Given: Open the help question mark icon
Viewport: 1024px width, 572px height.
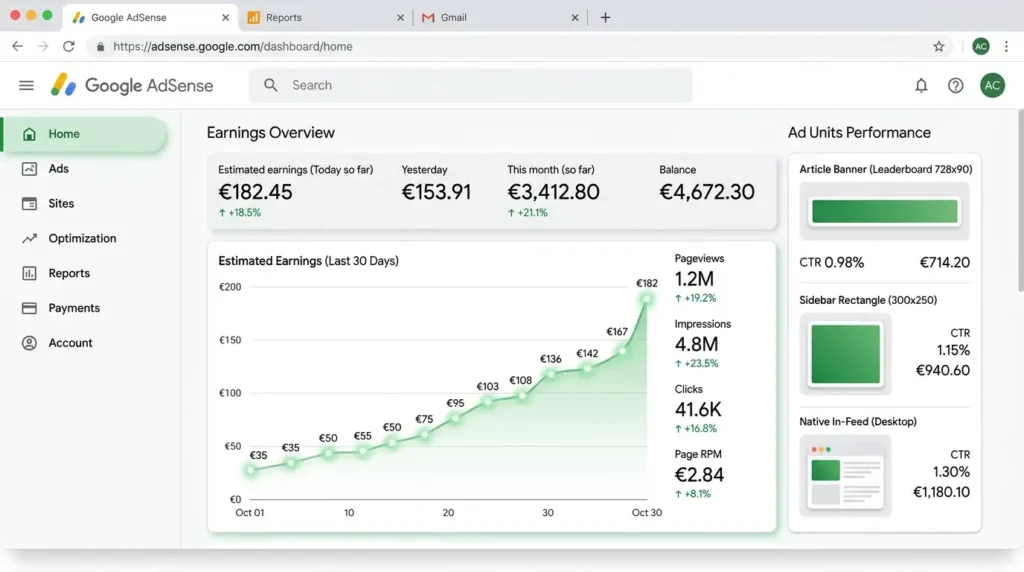Looking at the screenshot, I should pos(955,86).
